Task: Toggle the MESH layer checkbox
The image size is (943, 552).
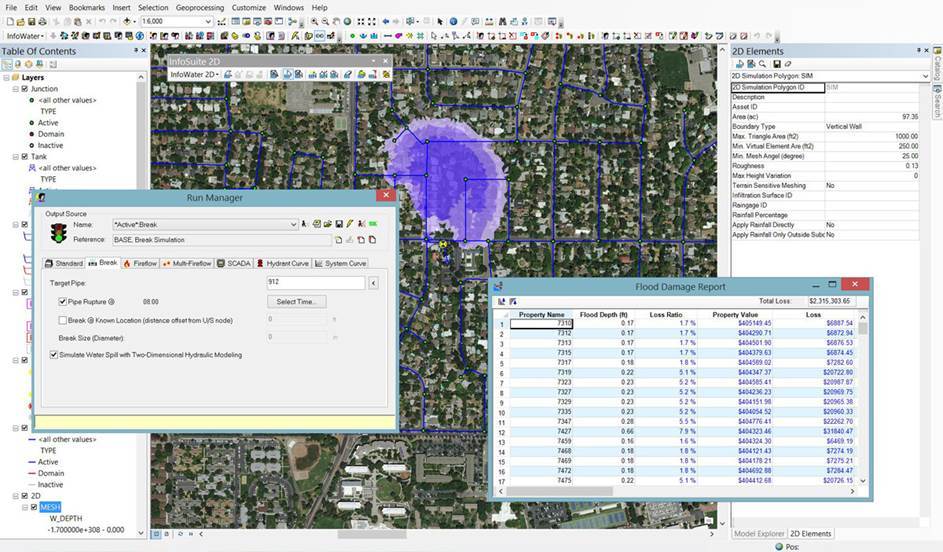Action: [x=34, y=507]
